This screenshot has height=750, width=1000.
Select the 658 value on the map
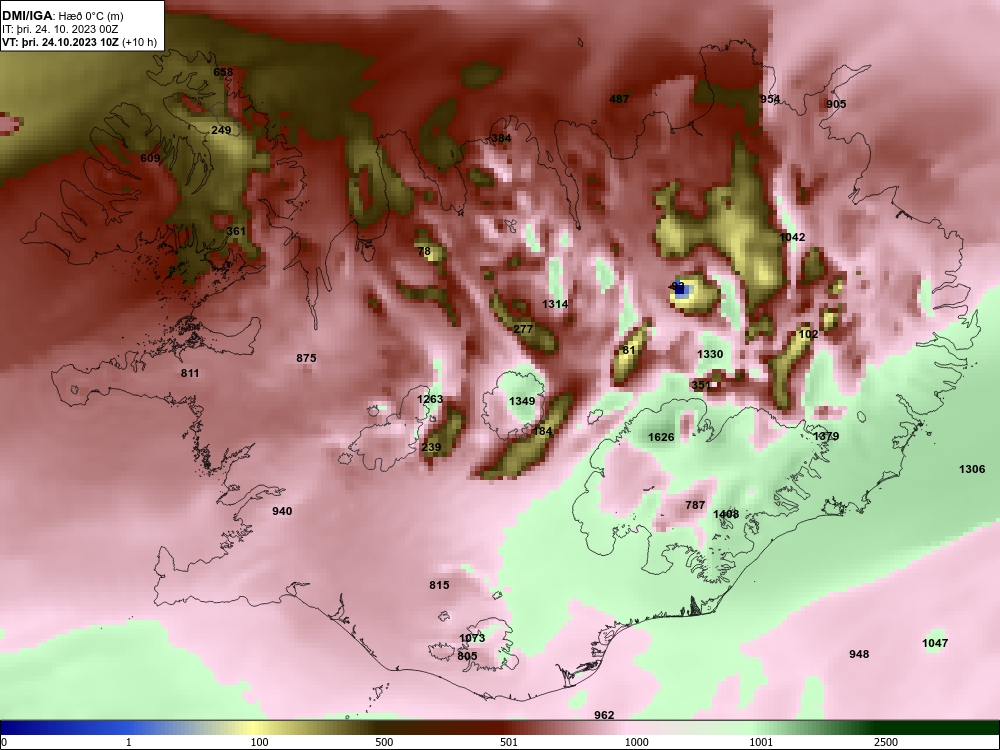223,72
